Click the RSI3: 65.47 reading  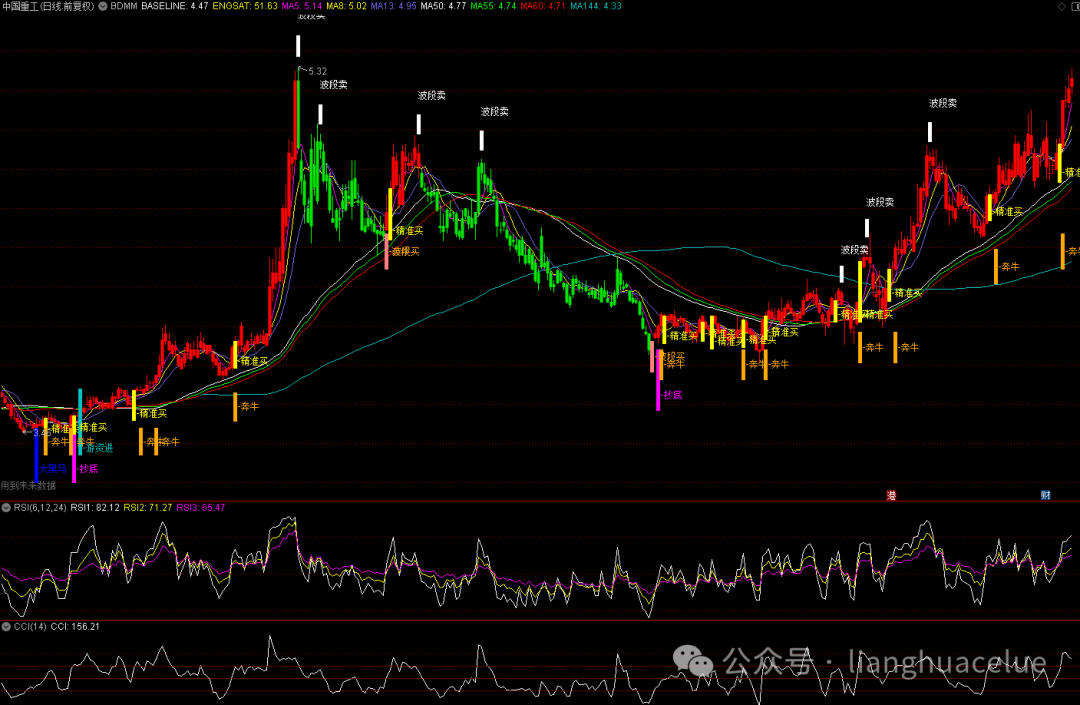[201, 507]
